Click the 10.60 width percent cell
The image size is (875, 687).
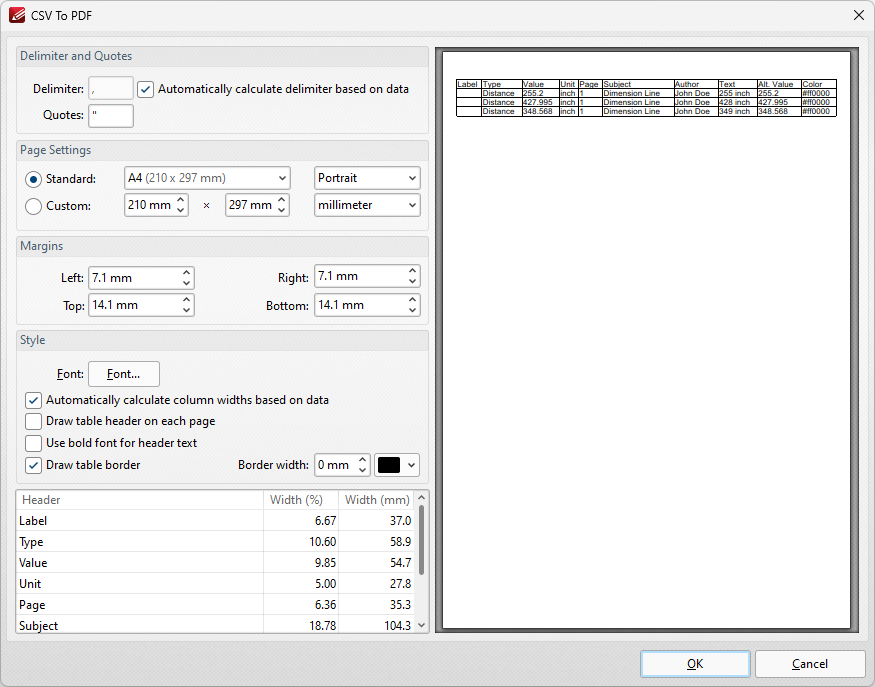[301, 542]
